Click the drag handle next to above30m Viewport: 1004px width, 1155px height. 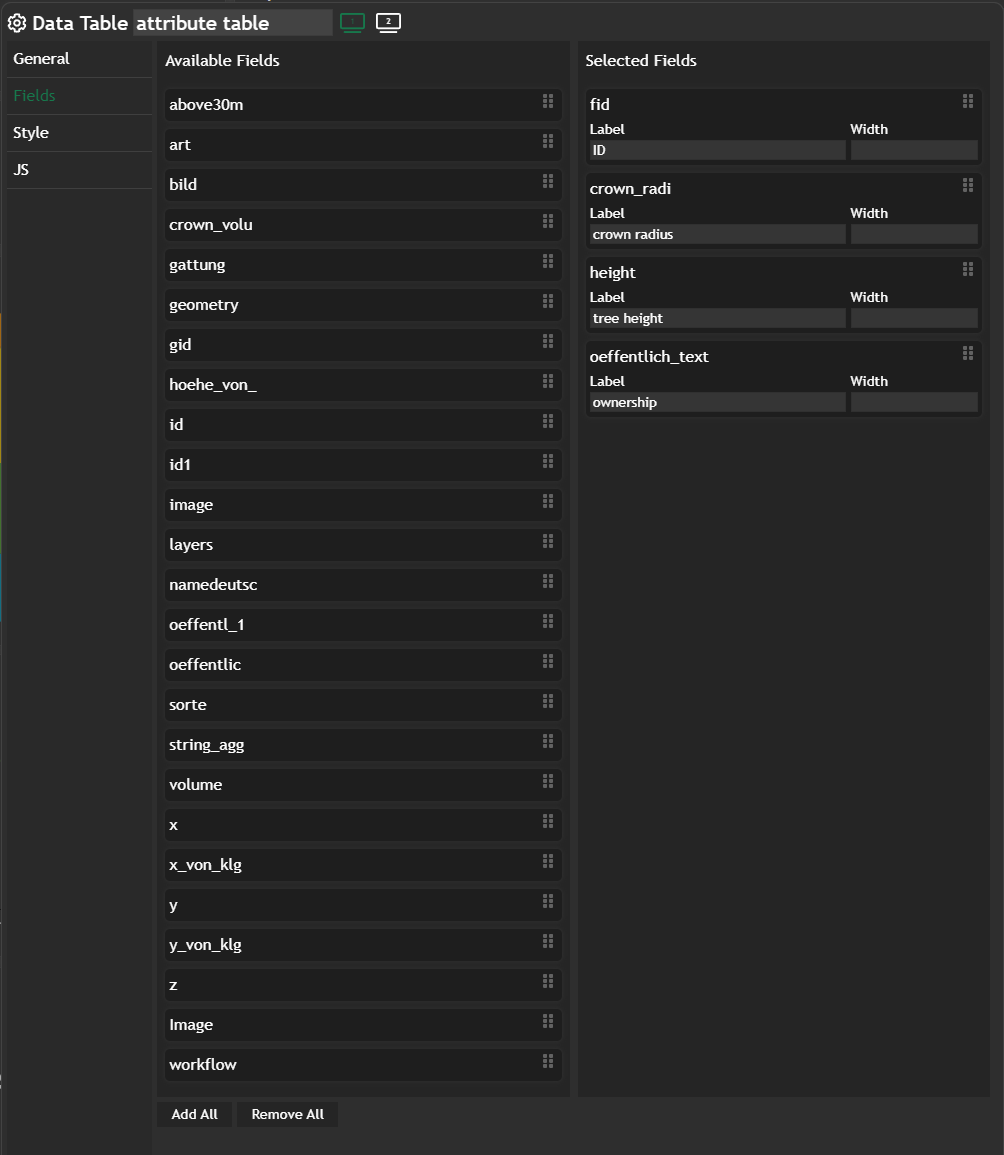[x=547, y=101]
